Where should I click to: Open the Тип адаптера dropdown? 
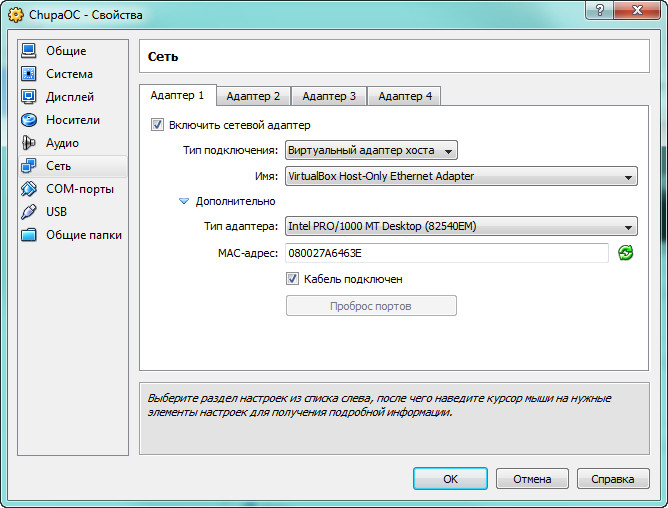[x=461, y=226]
